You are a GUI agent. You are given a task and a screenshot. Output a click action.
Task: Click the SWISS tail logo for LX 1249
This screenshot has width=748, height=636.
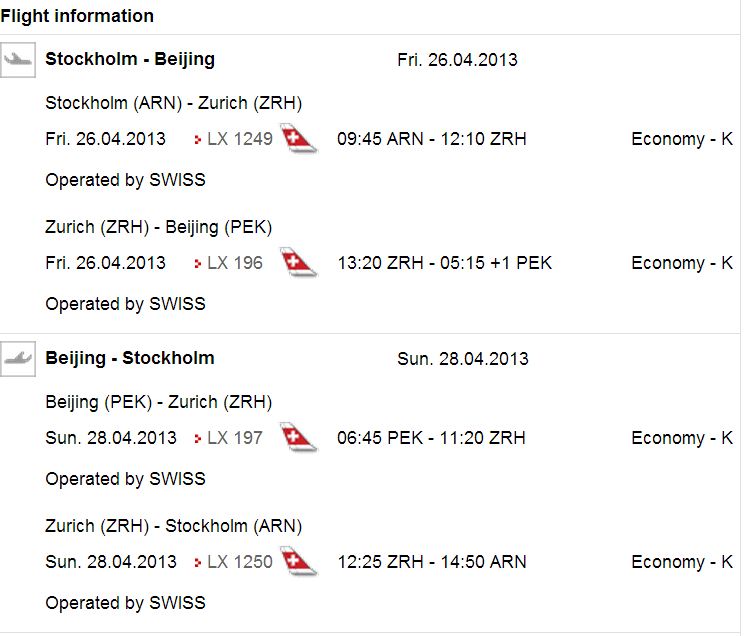(x=299, y=139)
